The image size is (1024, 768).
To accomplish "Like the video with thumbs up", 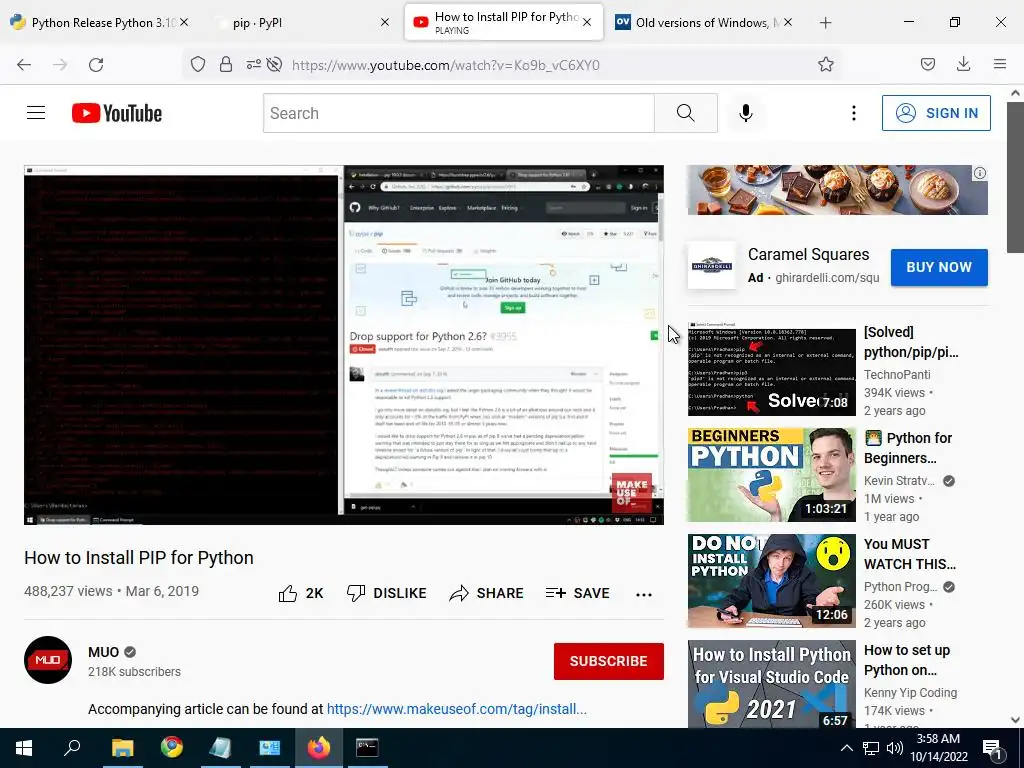I will pyautogui.click(x=300, y=593).
